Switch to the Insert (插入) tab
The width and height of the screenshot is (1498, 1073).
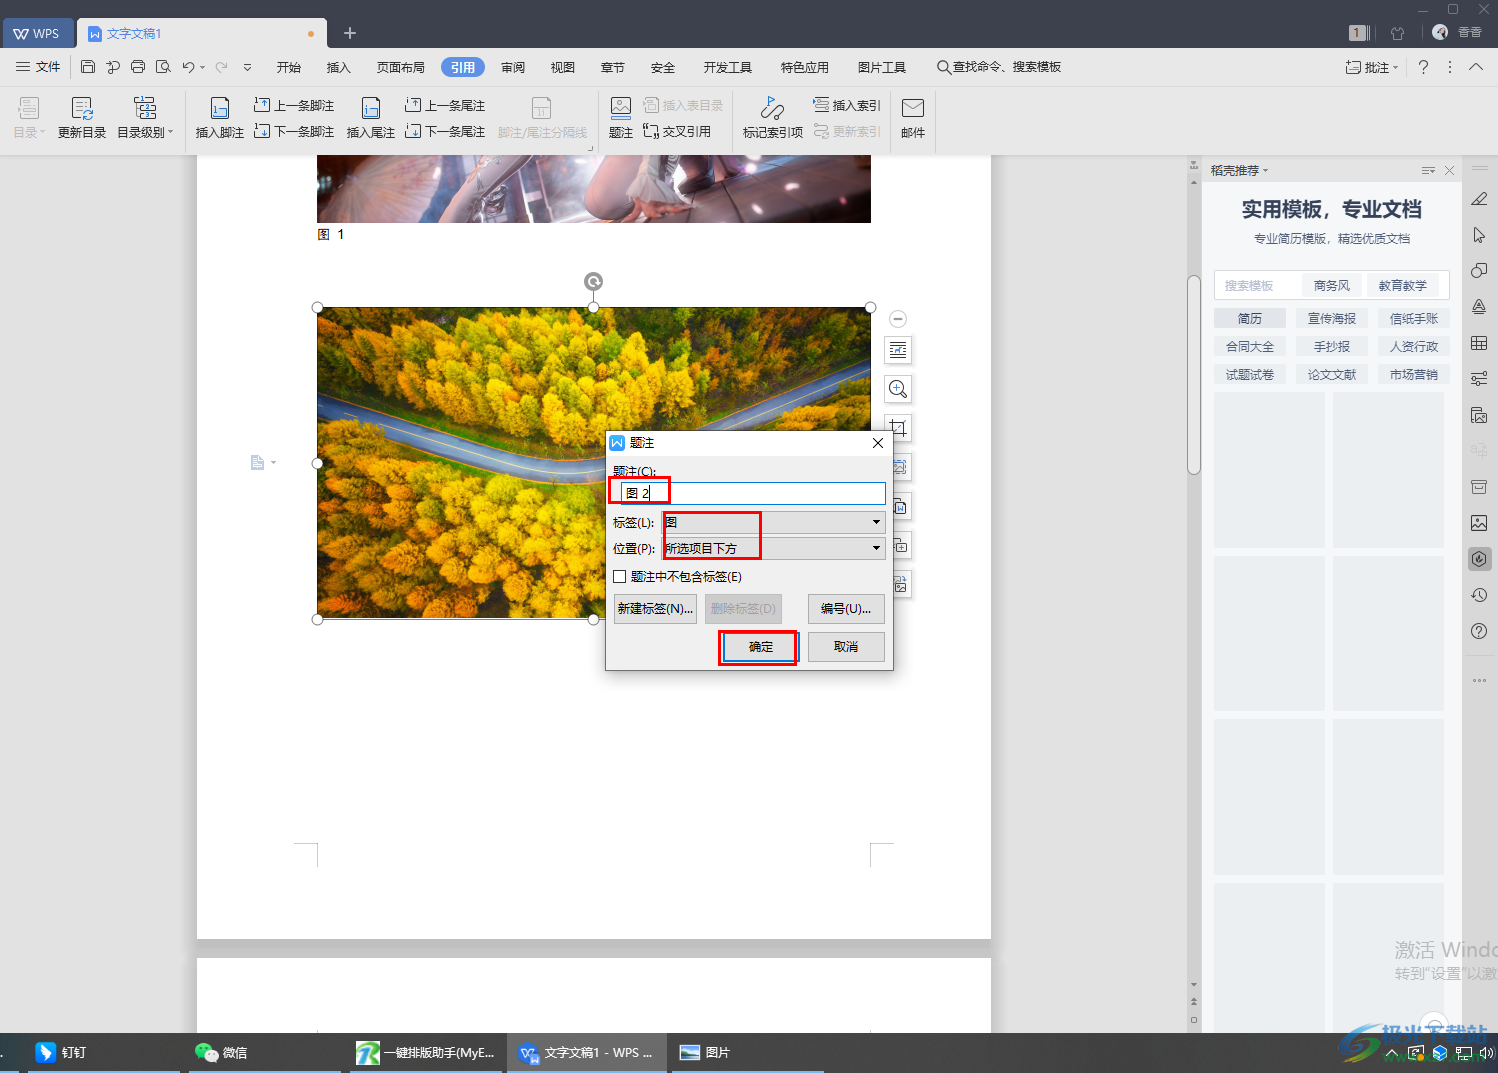pos(339,67)
